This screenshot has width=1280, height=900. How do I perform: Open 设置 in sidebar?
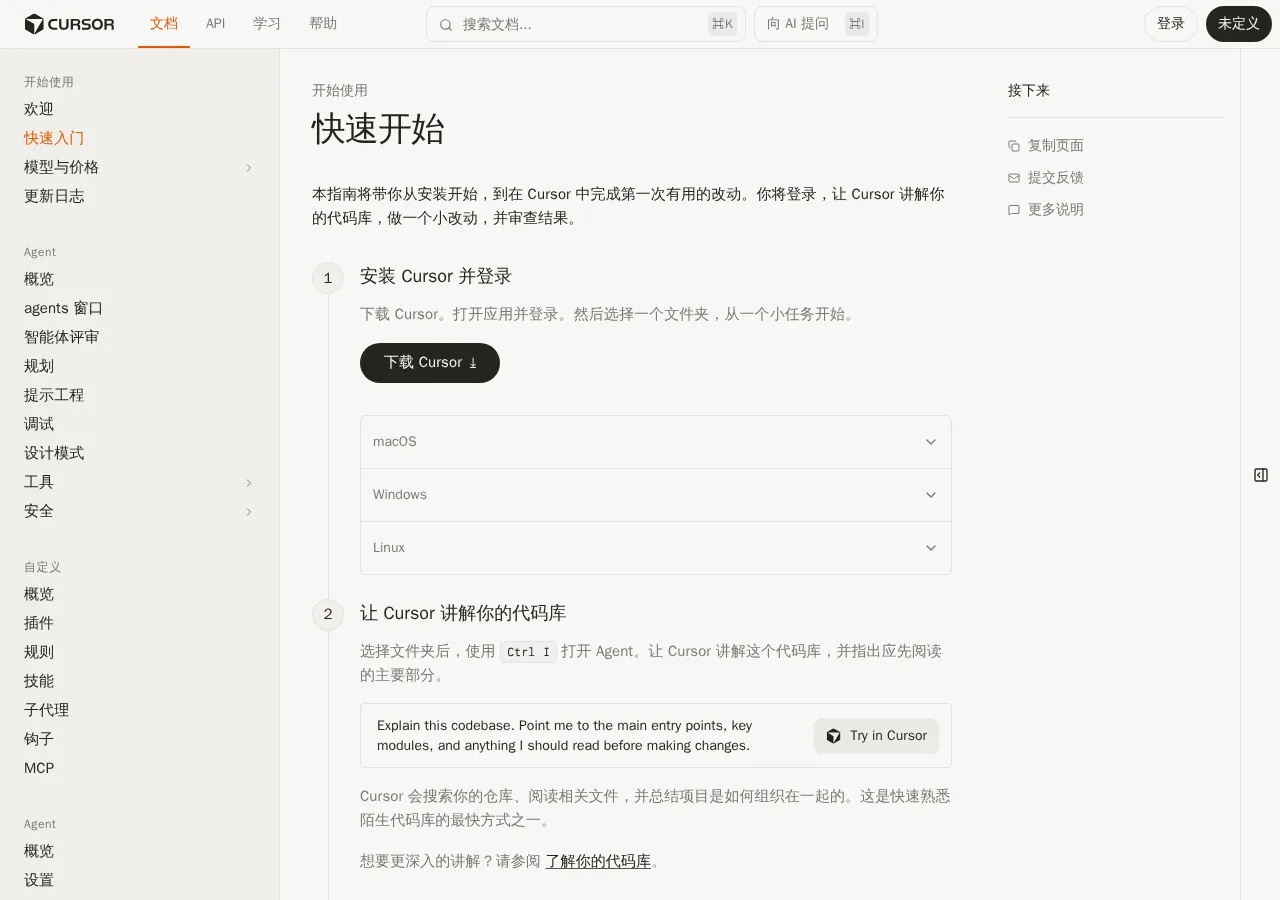pos(39,881)
